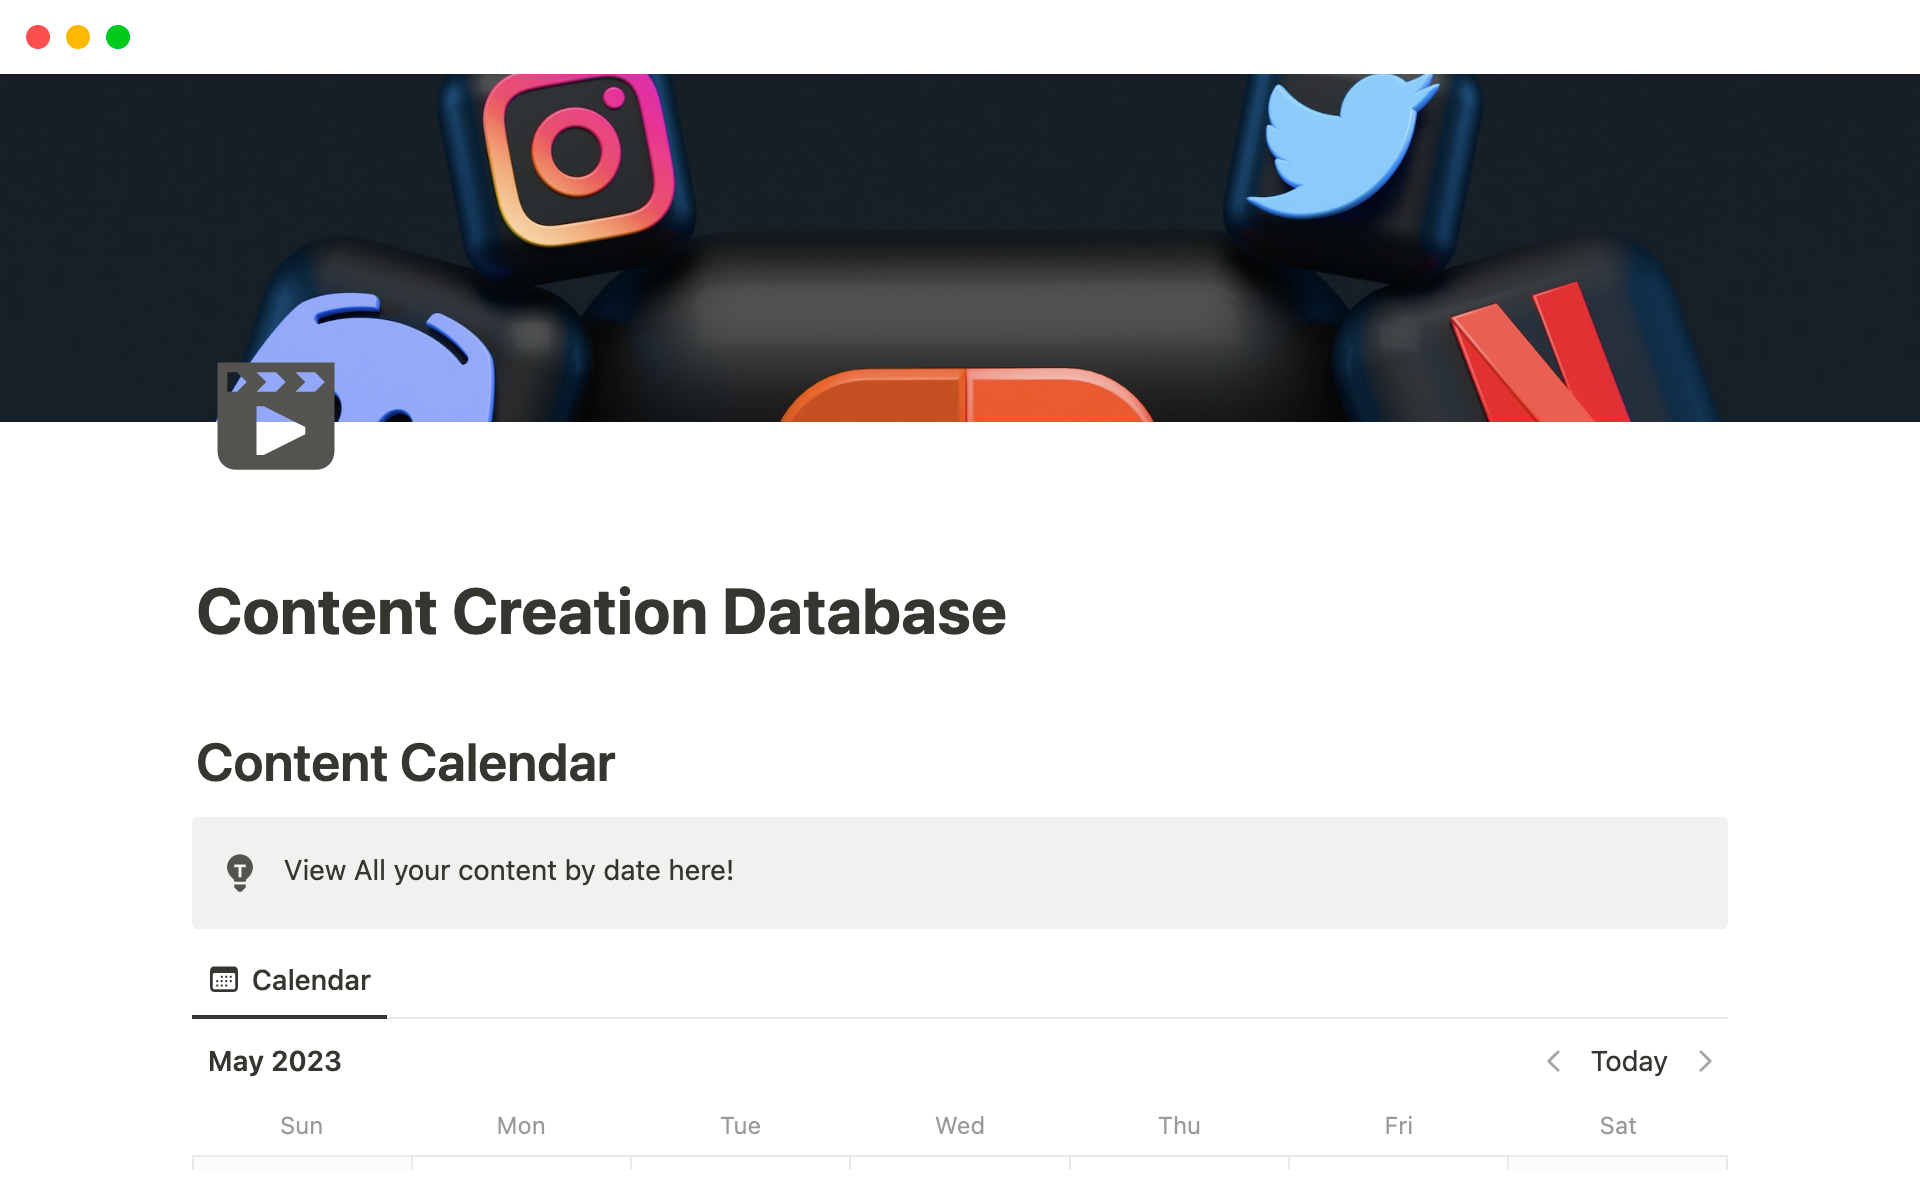Click the Sun column header
Image resolution: width=1920 pixels, height=1200 pixels.
[x=301, y=1126]
